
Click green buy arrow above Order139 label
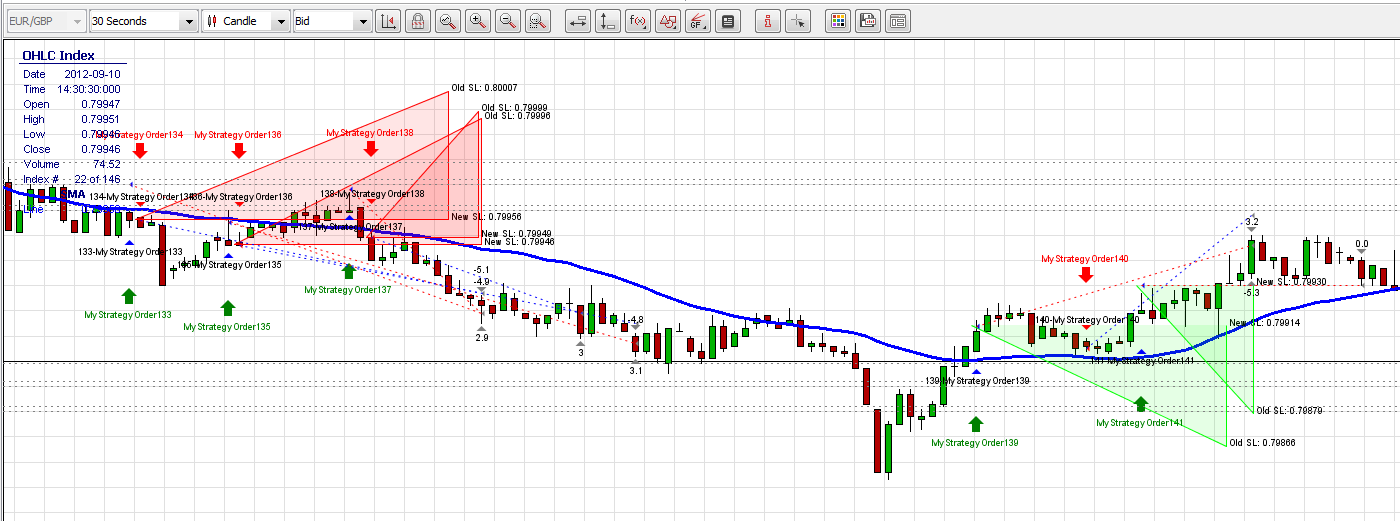tap(975, 424)
